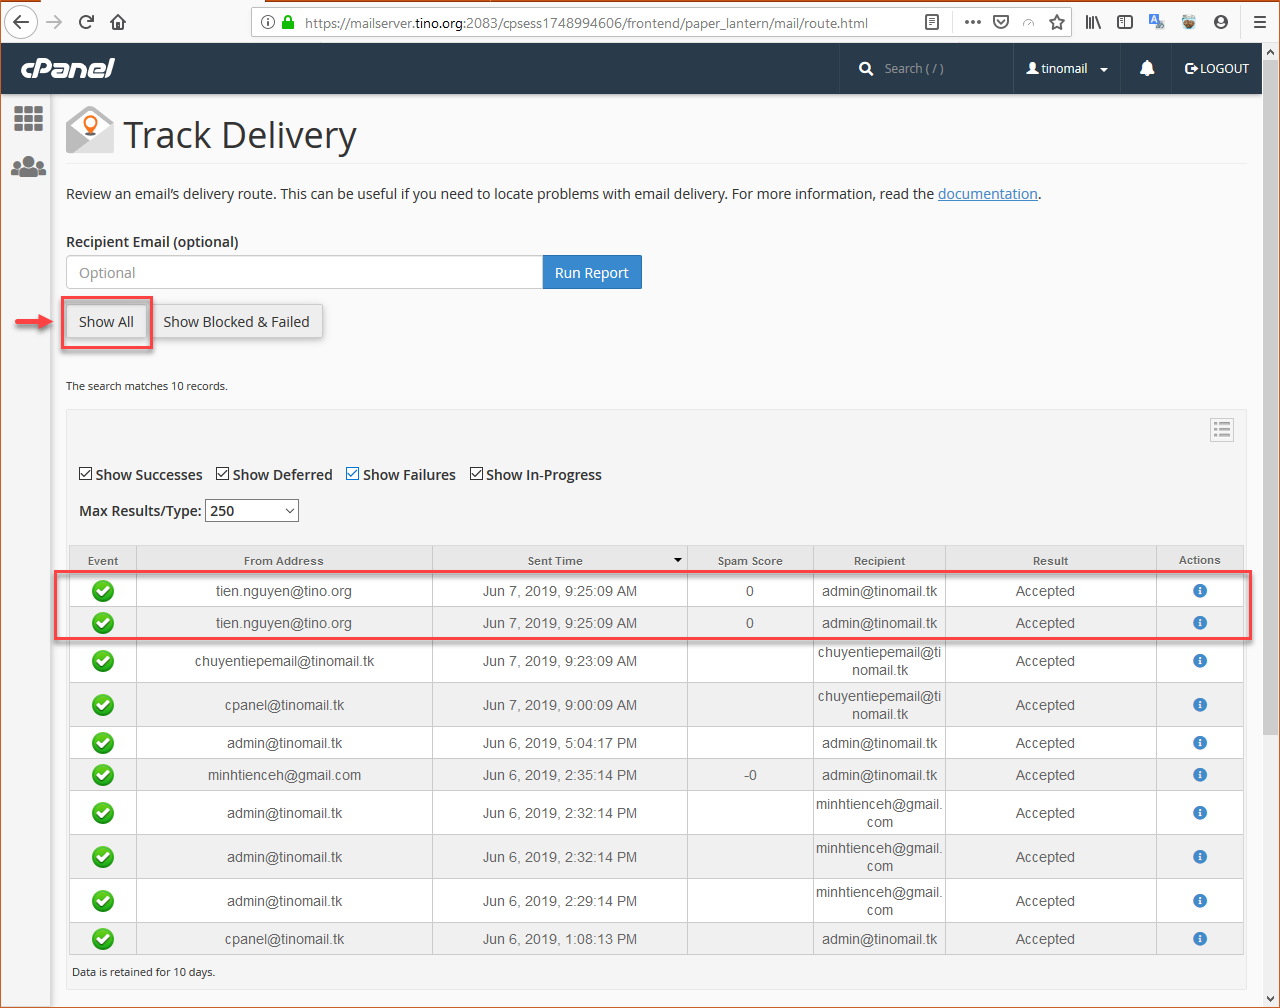Open the page actions three-dot menu
The height and width of the screenshot is (1008, 1280).
click(972, 22)
